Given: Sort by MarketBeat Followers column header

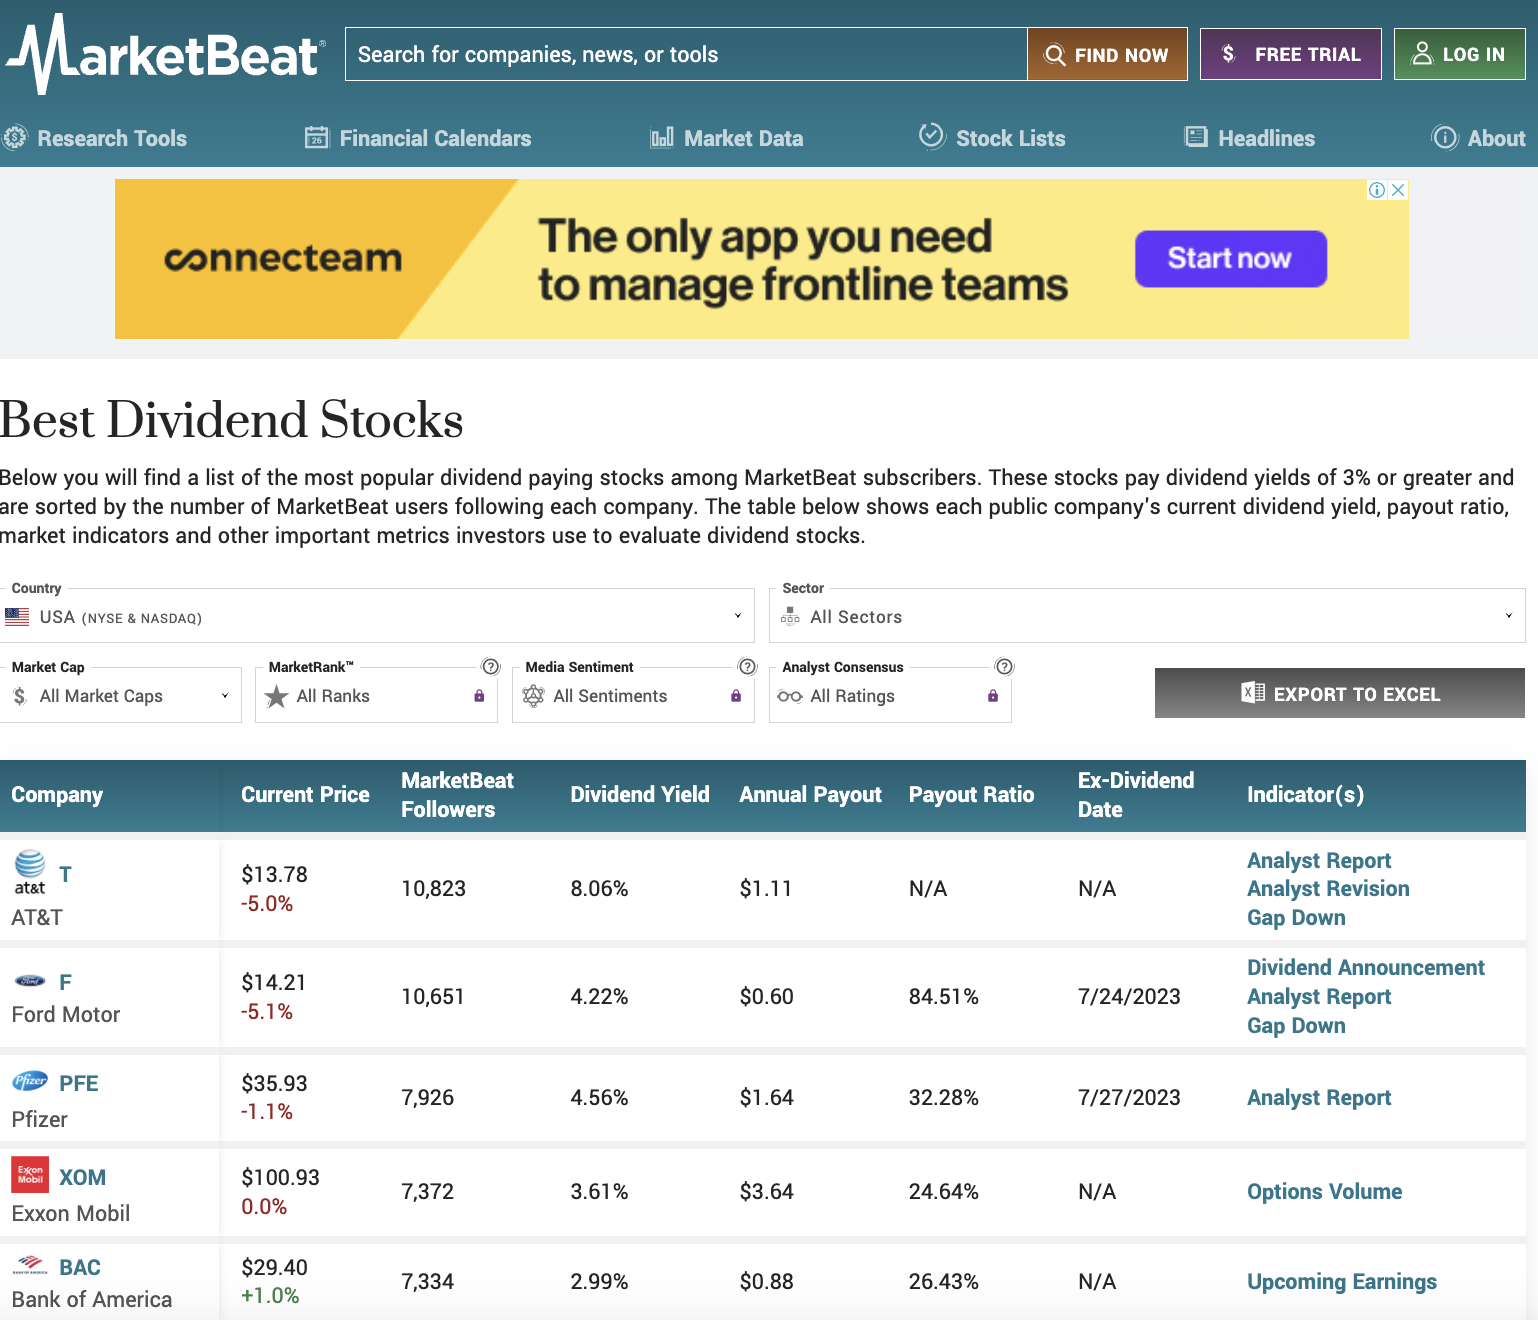Looking at the screenshot, I should click(458, 795).
